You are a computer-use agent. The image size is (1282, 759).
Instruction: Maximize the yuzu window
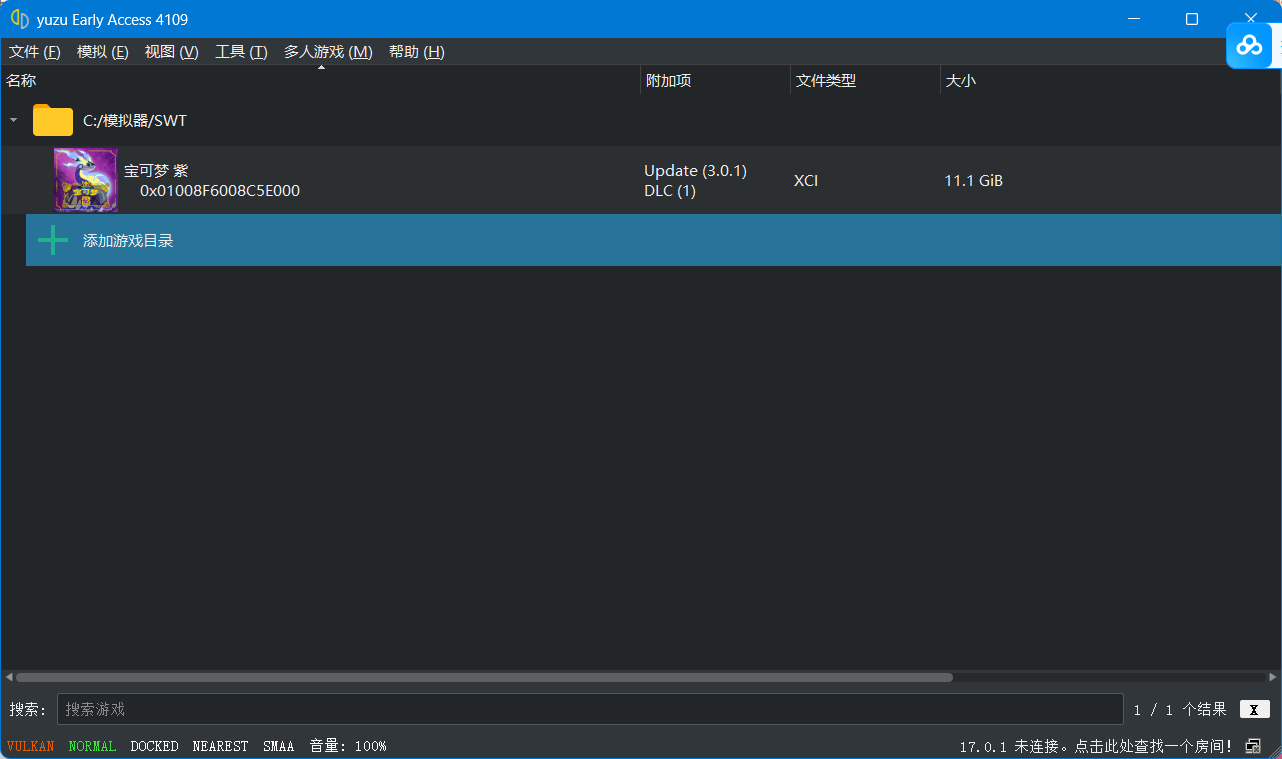(1192, 19)
